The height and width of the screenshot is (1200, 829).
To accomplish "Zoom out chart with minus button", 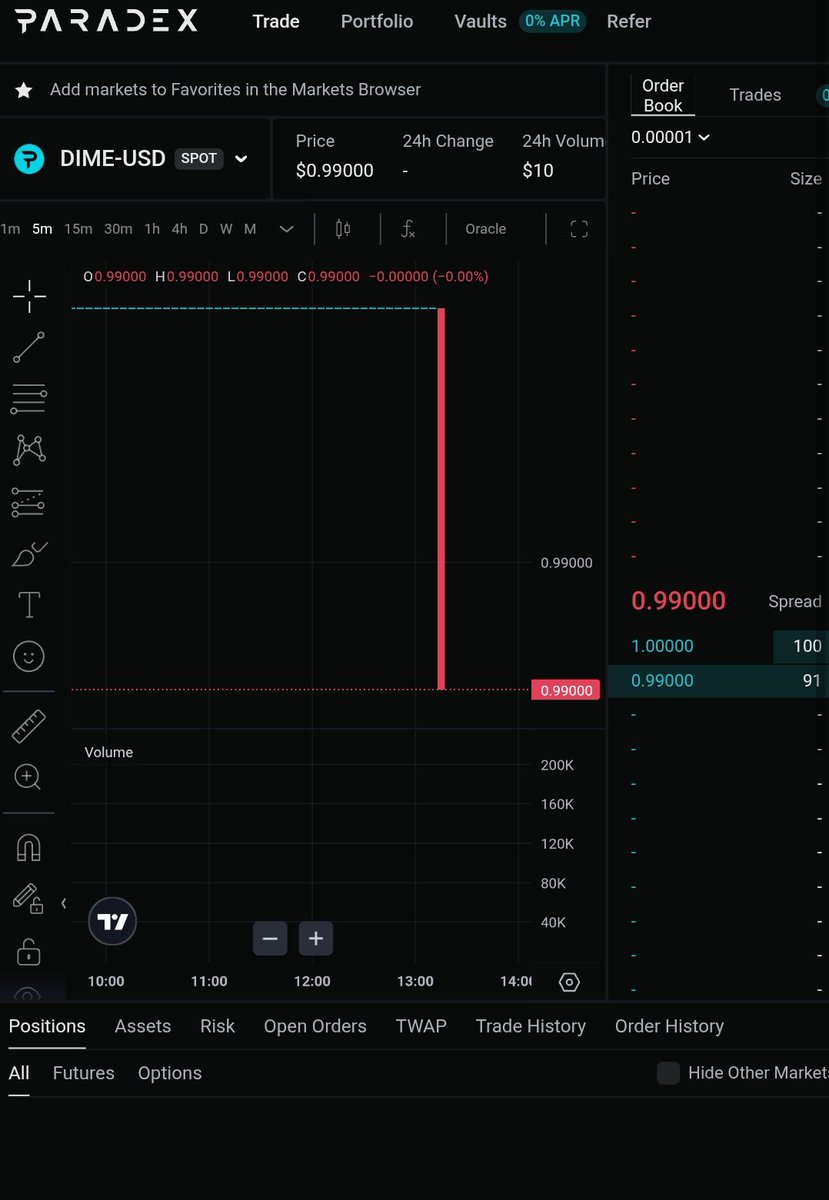I will tap(270, 938).
